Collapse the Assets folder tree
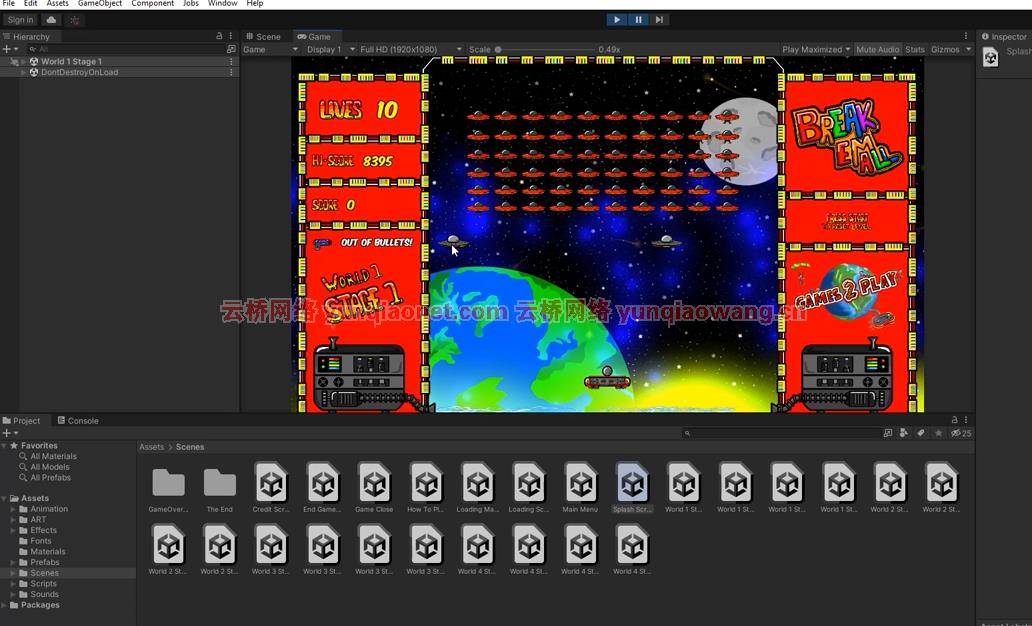 pyautogui.click(x=4, y=498)
